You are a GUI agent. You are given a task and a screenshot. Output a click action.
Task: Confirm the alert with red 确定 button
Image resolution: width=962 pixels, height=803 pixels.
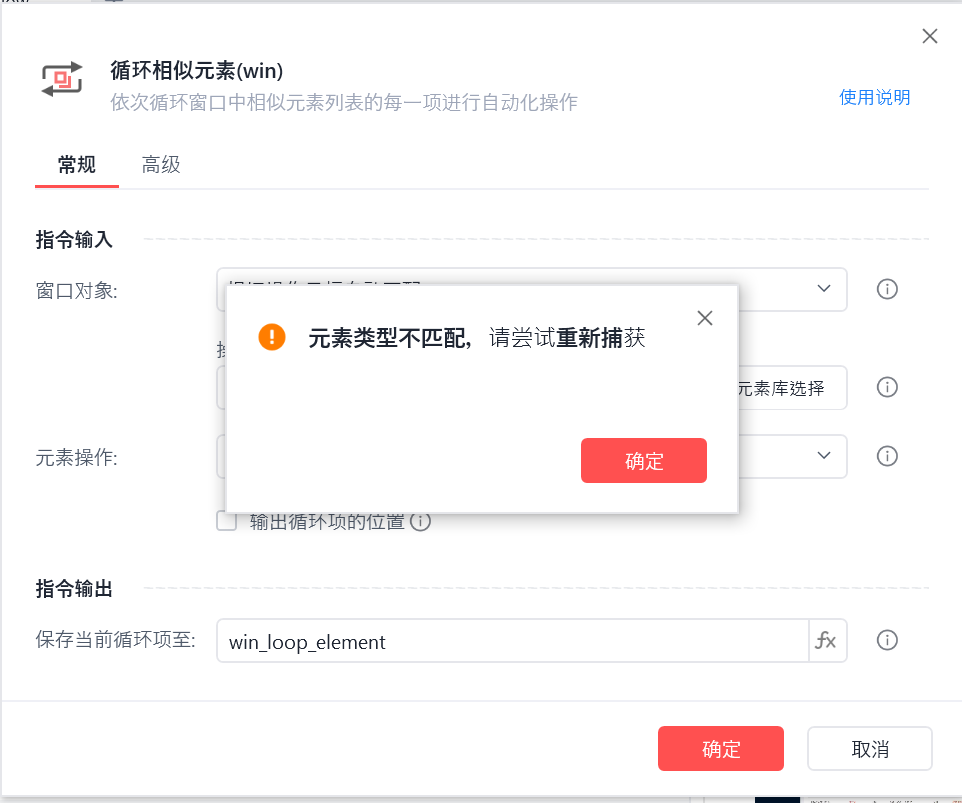[x=644, y=461]
